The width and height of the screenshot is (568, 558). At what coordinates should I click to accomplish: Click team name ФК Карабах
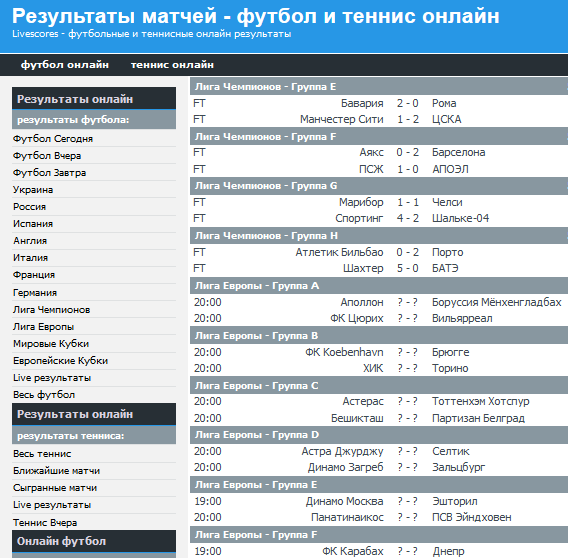[x=353, y=551]
